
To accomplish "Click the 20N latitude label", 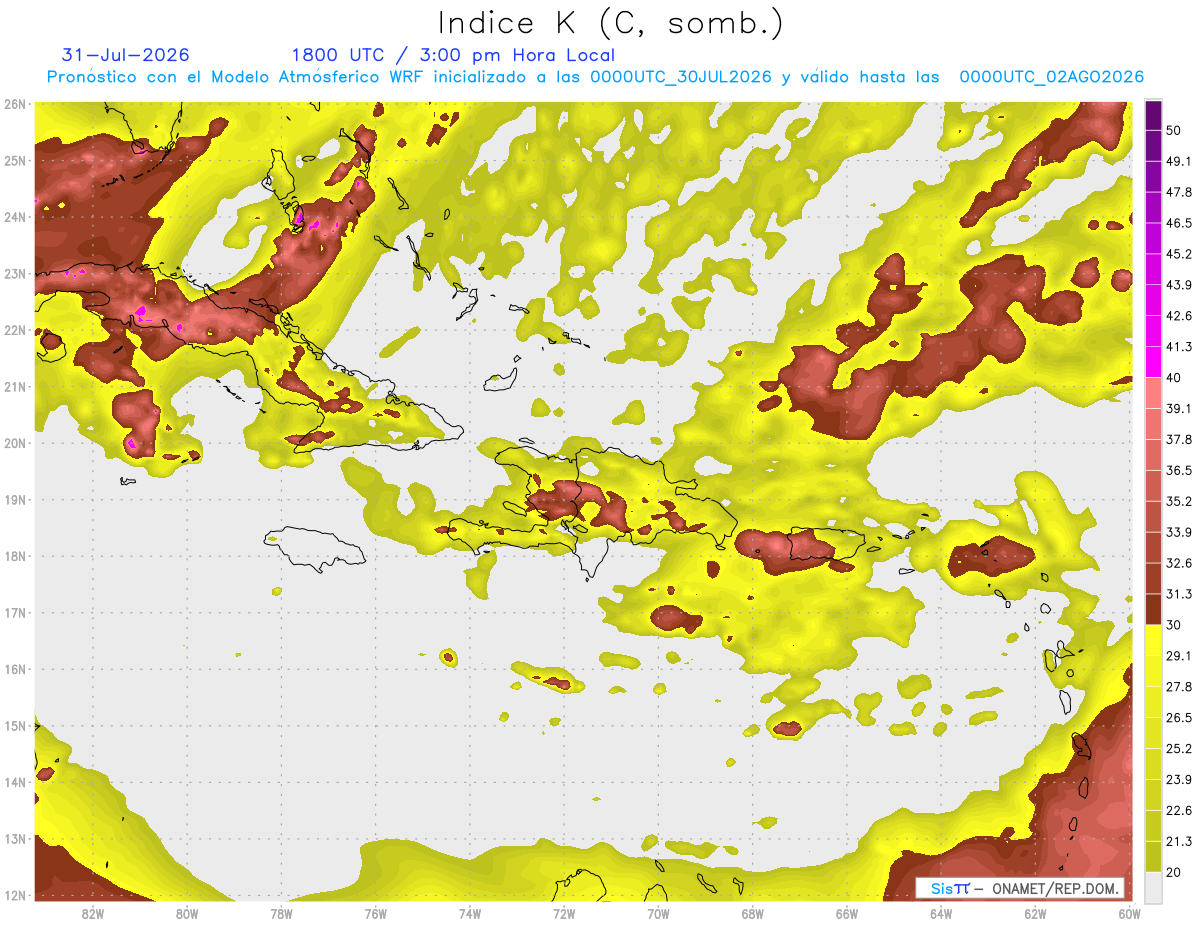I will (14, 443).
